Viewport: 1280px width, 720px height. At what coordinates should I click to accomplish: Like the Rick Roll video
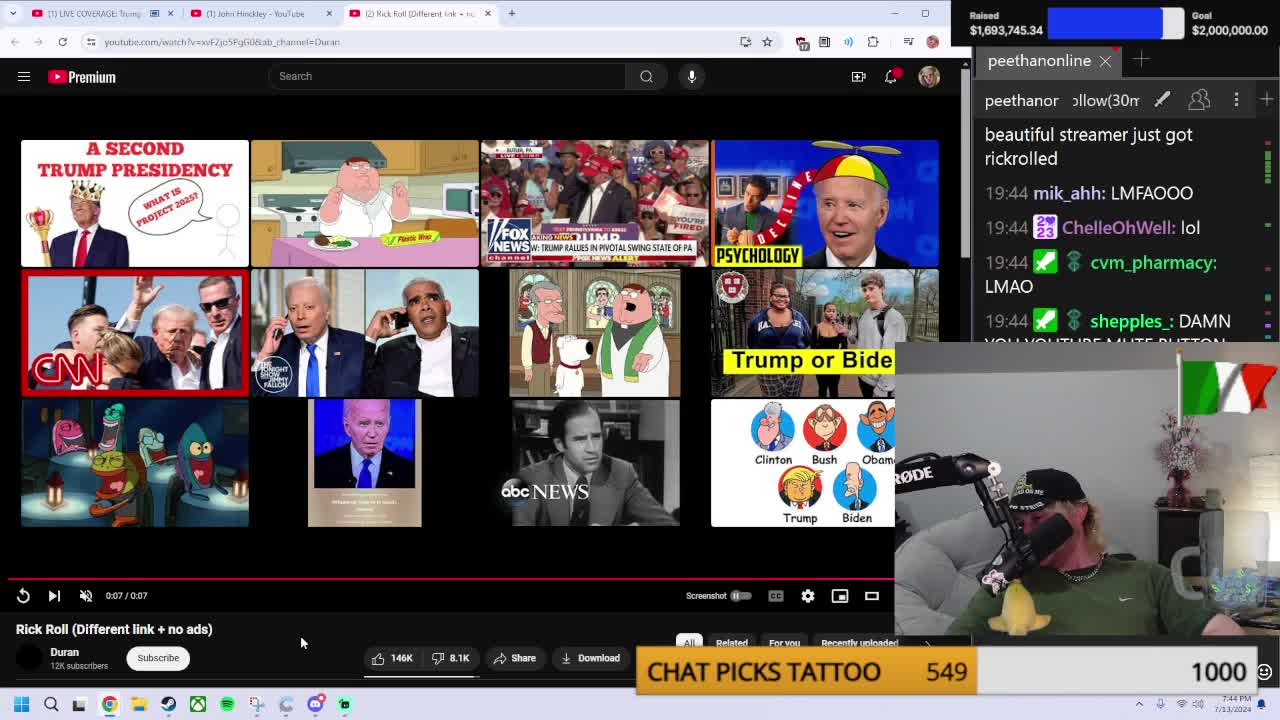tap(391, 658)
